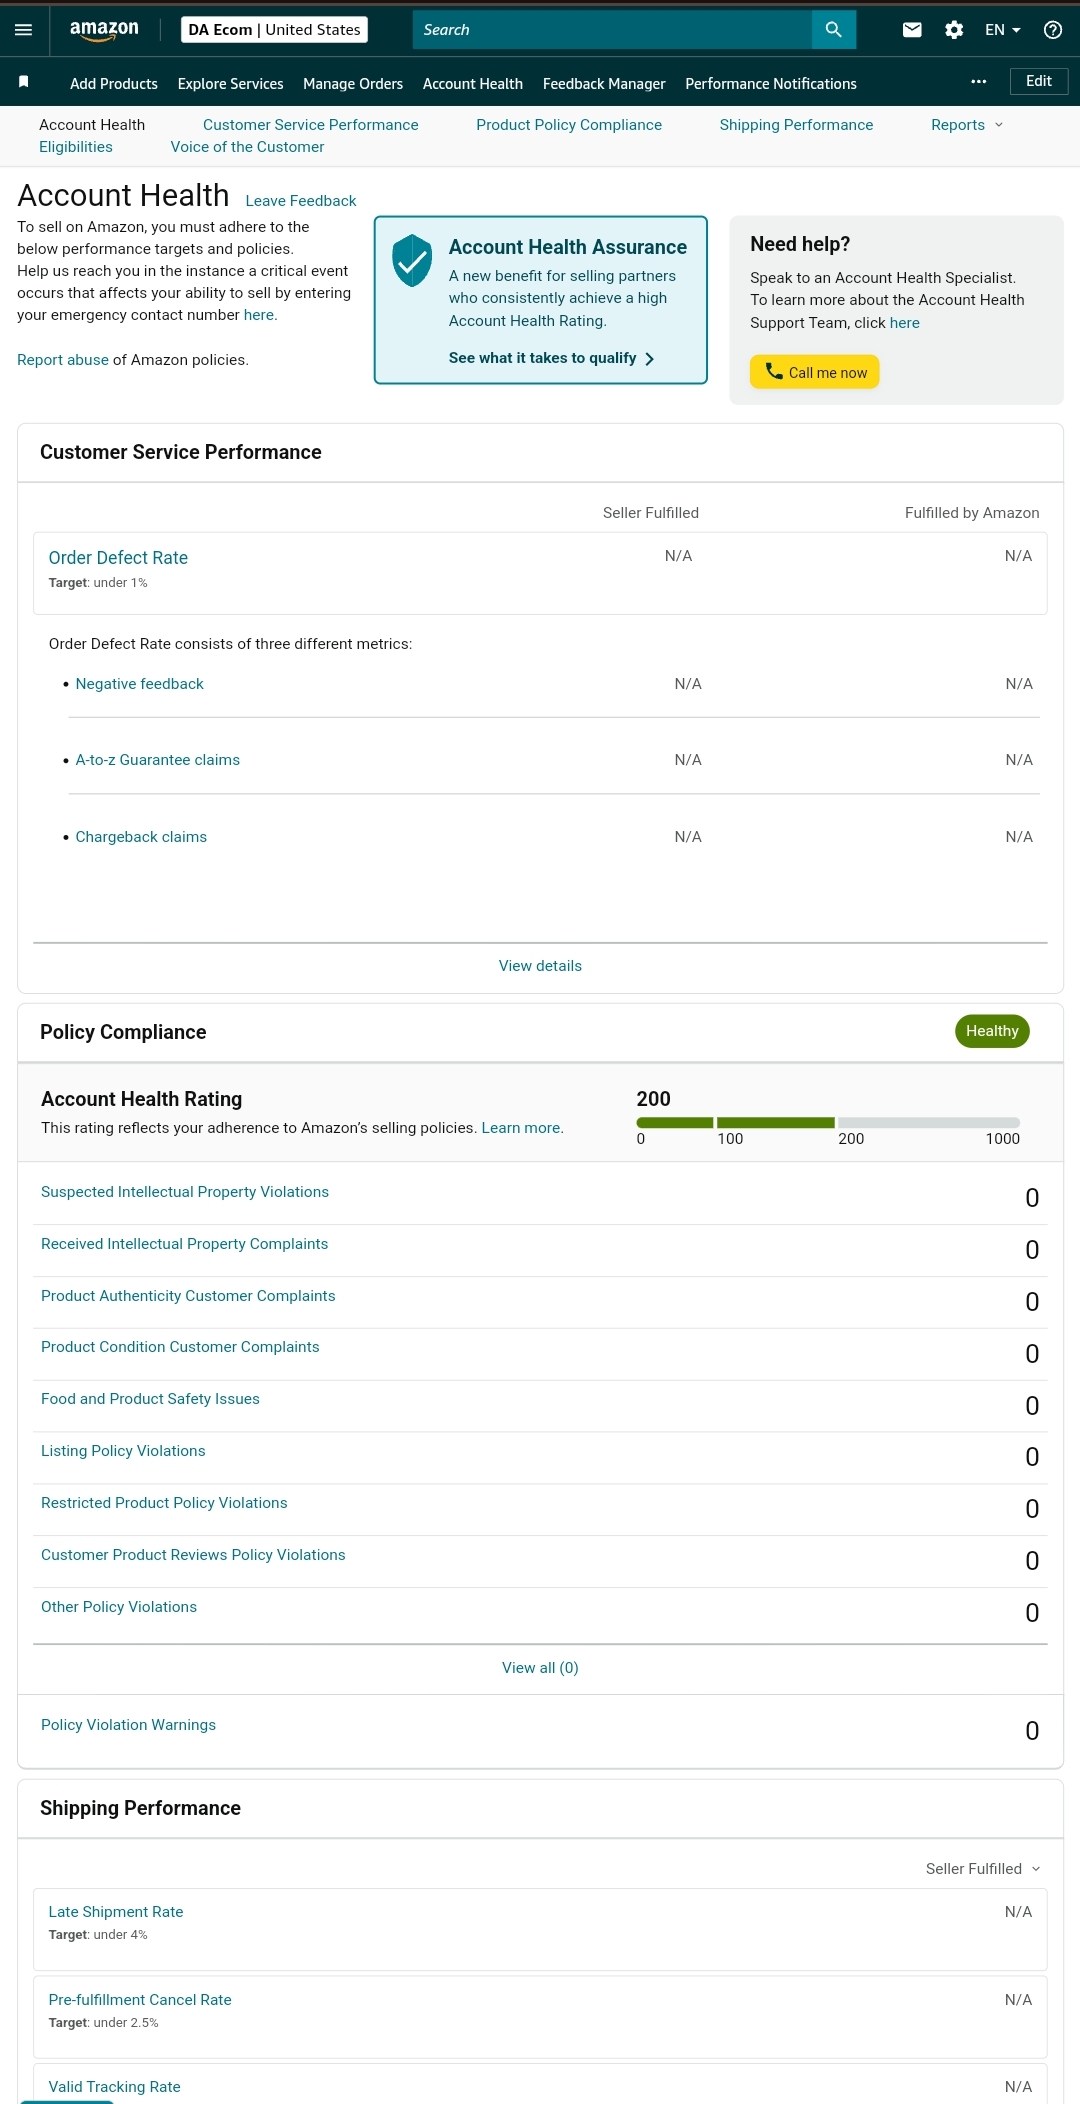
Task: Open Product Authenticity Customer Complaints
Action: [x=188, y=1296]
